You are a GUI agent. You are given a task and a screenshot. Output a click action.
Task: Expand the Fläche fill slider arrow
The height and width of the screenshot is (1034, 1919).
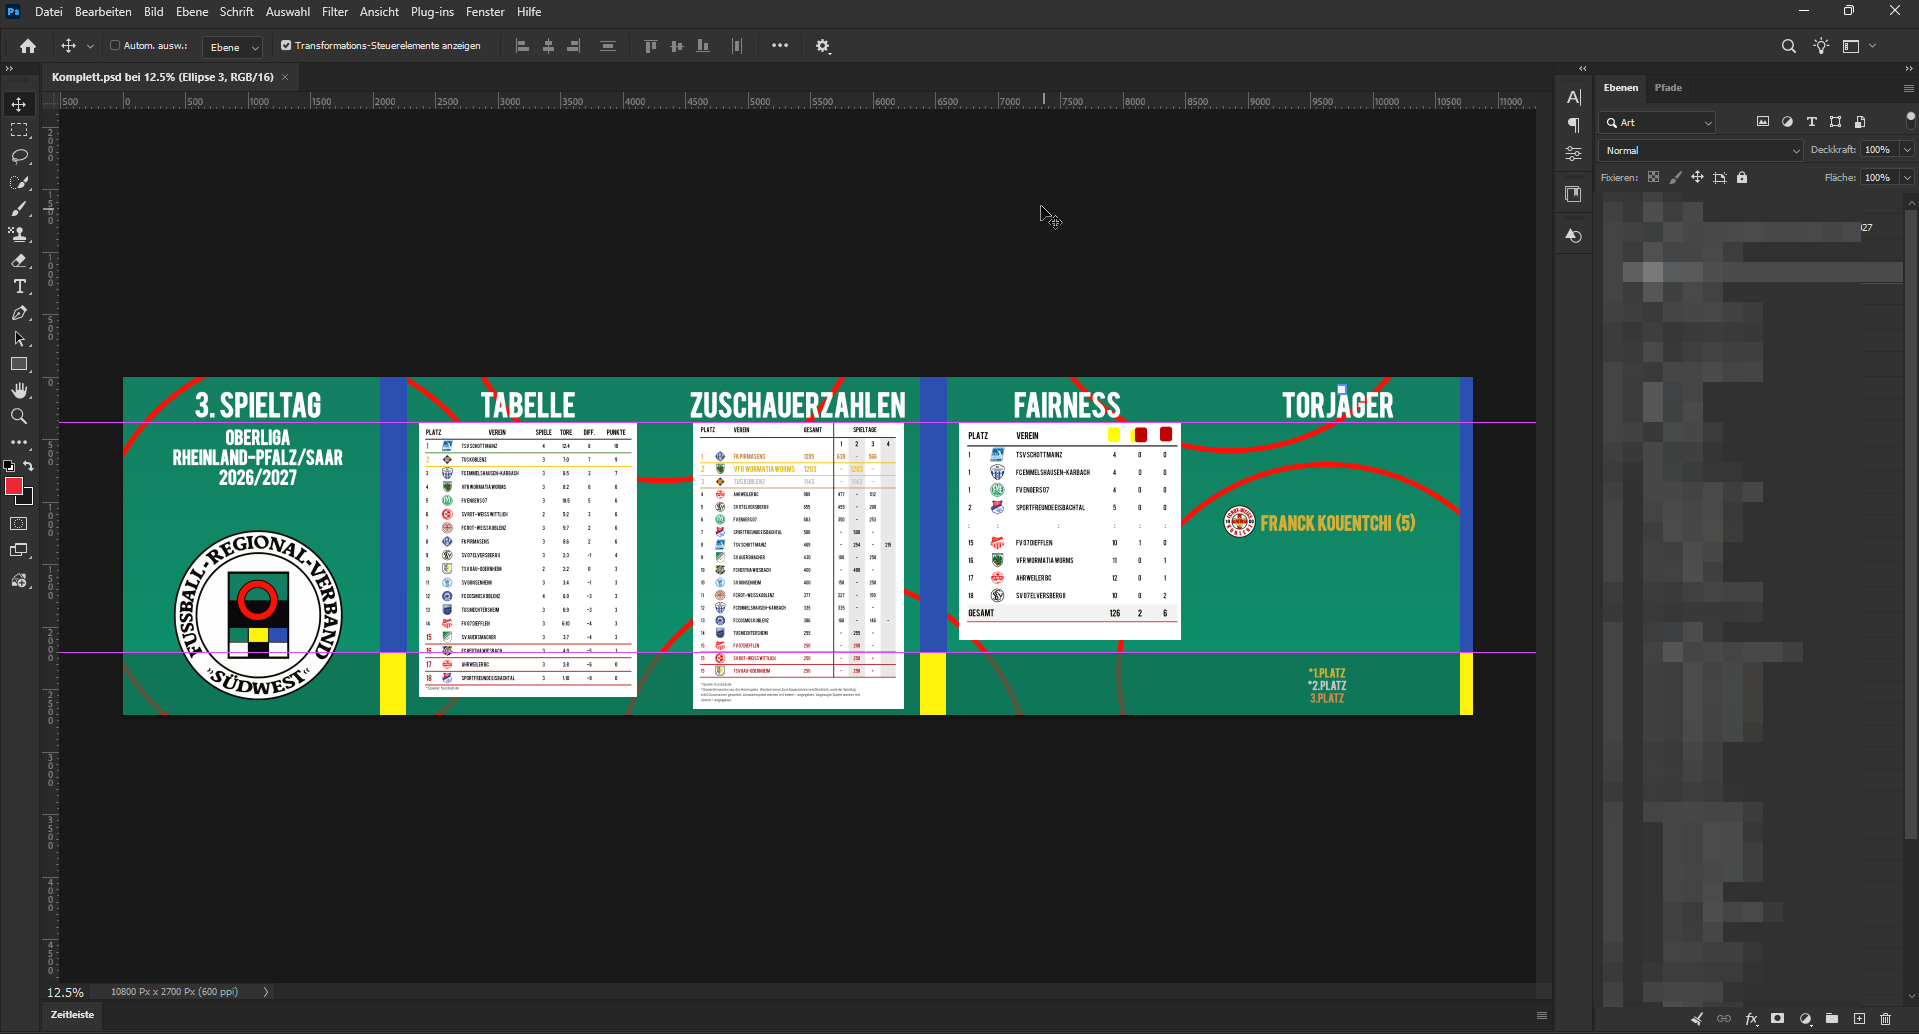(1907, 178)
